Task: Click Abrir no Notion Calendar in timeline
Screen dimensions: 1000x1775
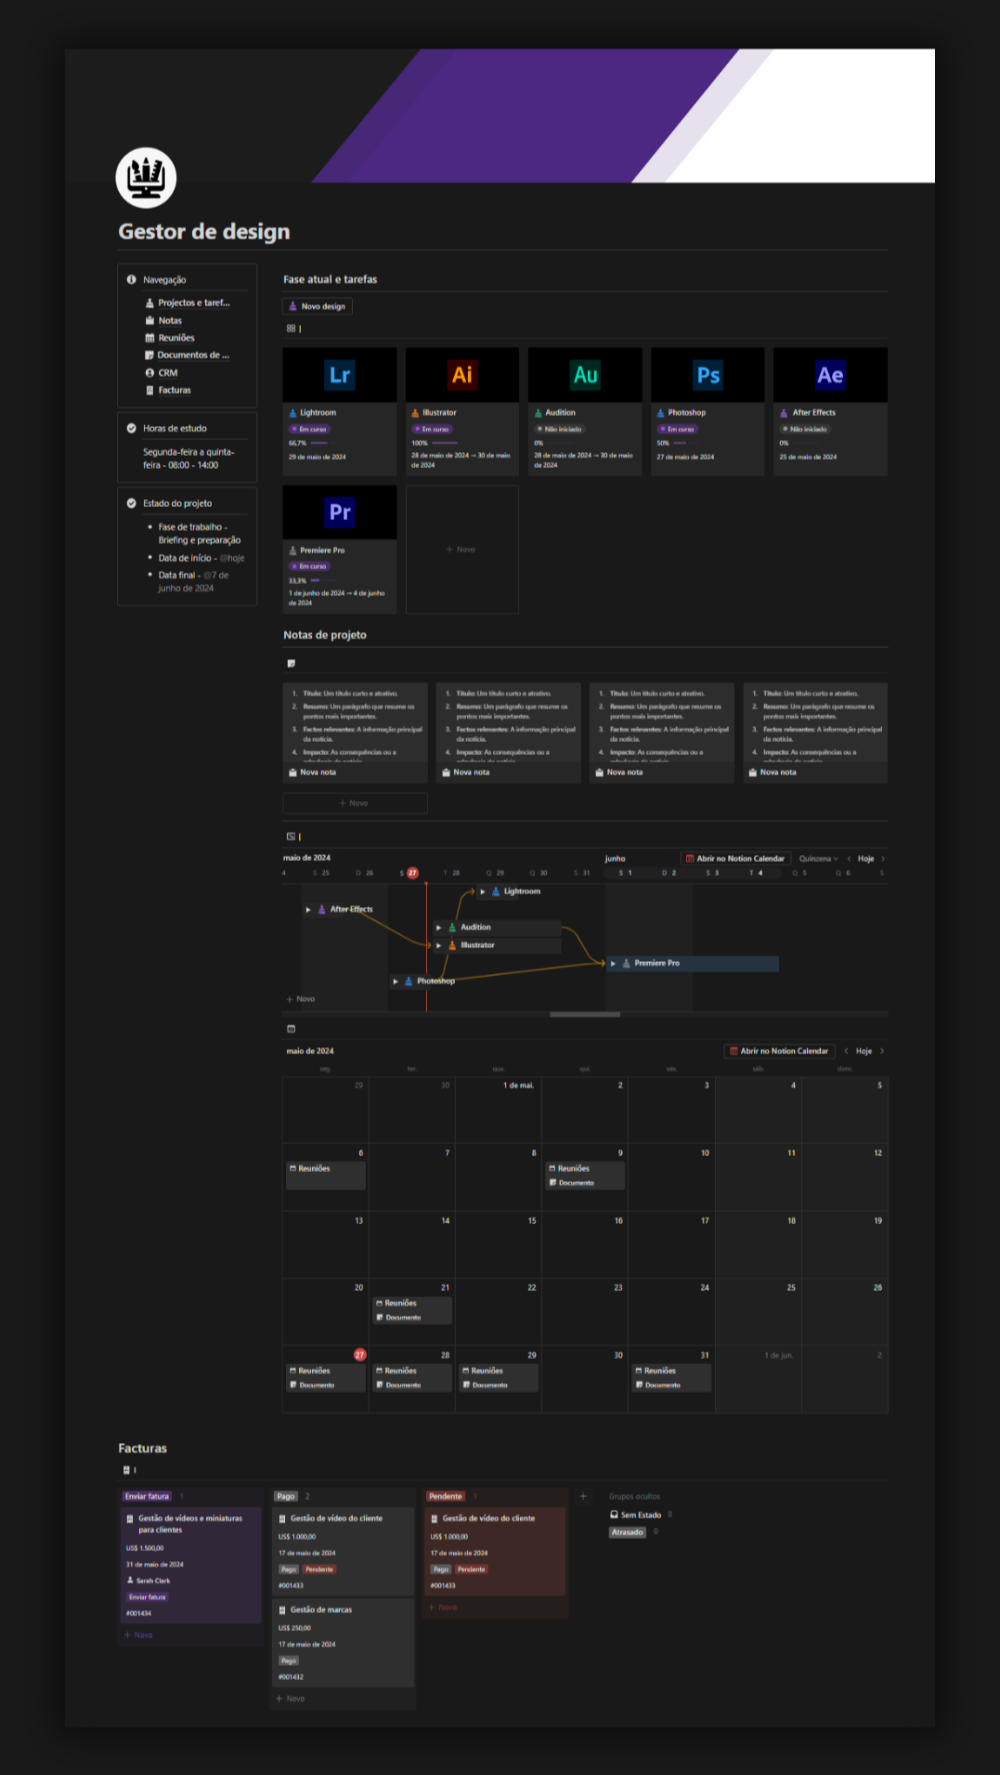Action: pos(735,858)
